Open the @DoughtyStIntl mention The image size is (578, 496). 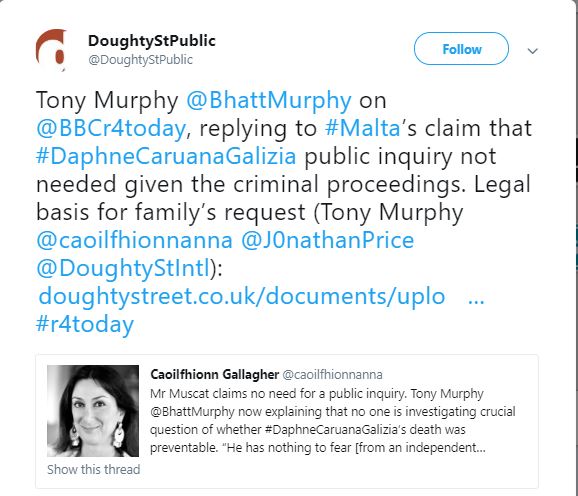[x=123, y=268]
